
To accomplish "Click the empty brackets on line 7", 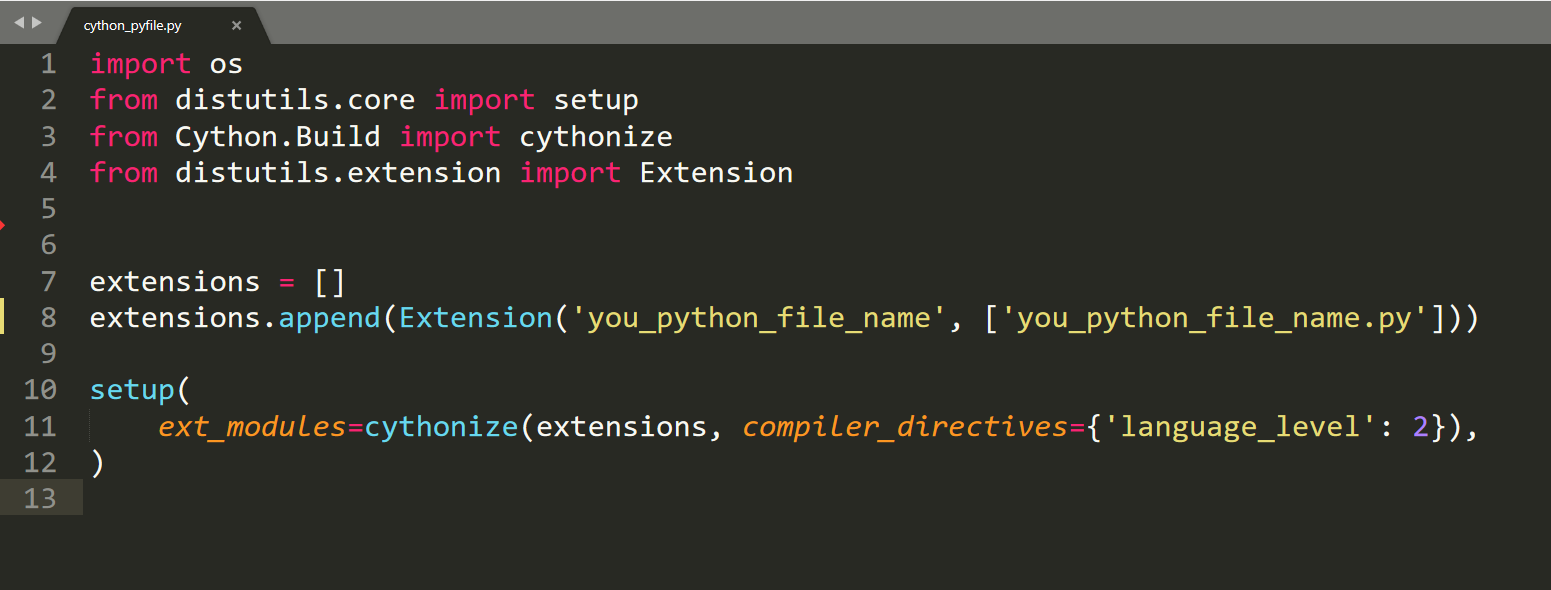I will point(330,282).
